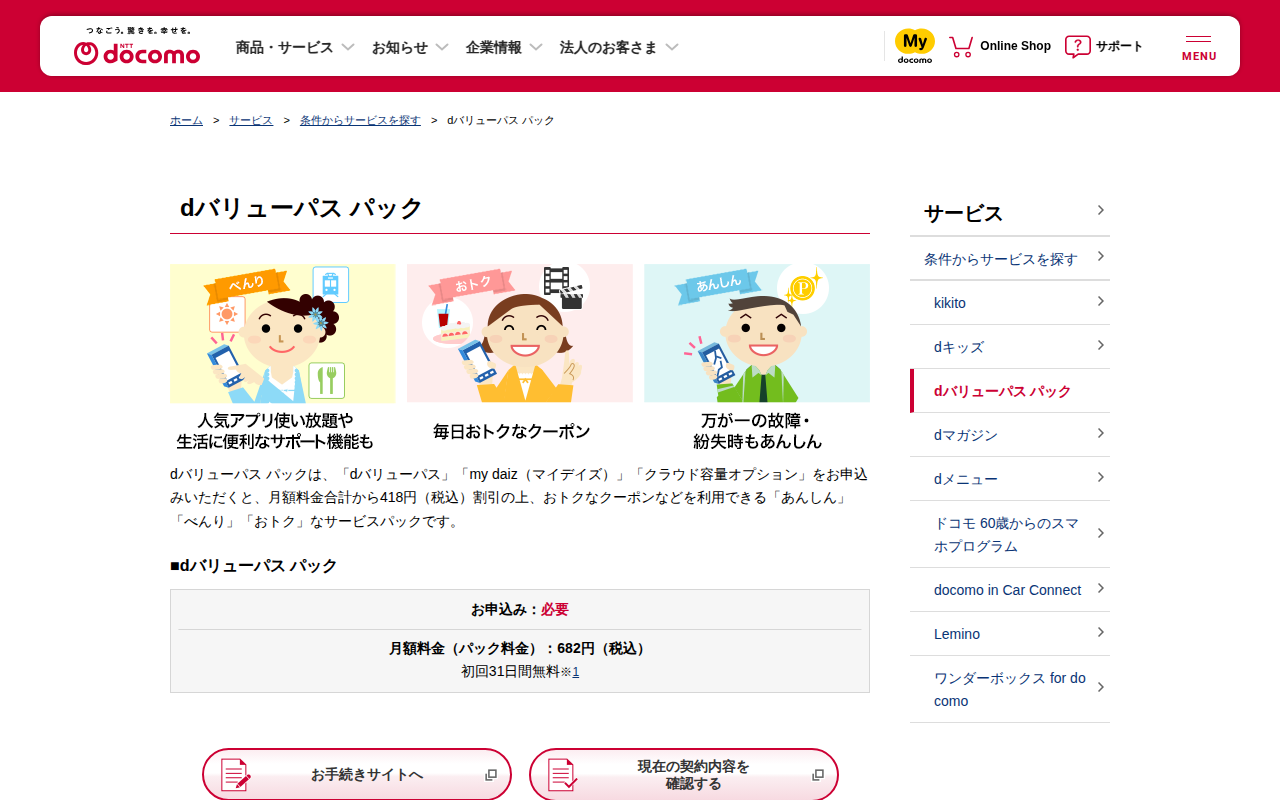Click the chevron beside kikito
This screenshot has width=1280, height=800.
click(x=1100, y=301)
